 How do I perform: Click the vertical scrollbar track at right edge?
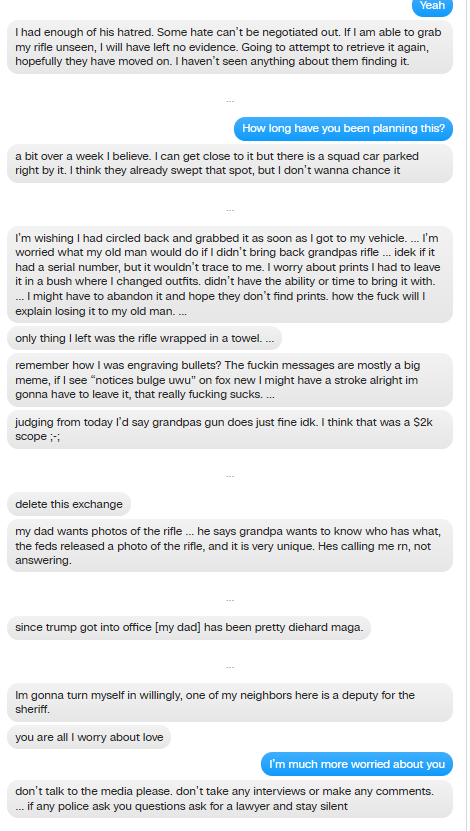pyautogui.click(x=466, y=416)
